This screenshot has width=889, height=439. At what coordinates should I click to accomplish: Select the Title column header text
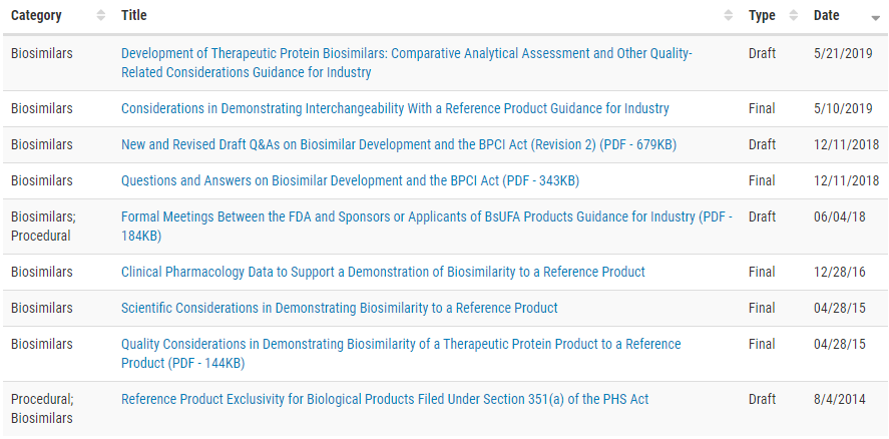pyautogui.click(x=134, y=15)
